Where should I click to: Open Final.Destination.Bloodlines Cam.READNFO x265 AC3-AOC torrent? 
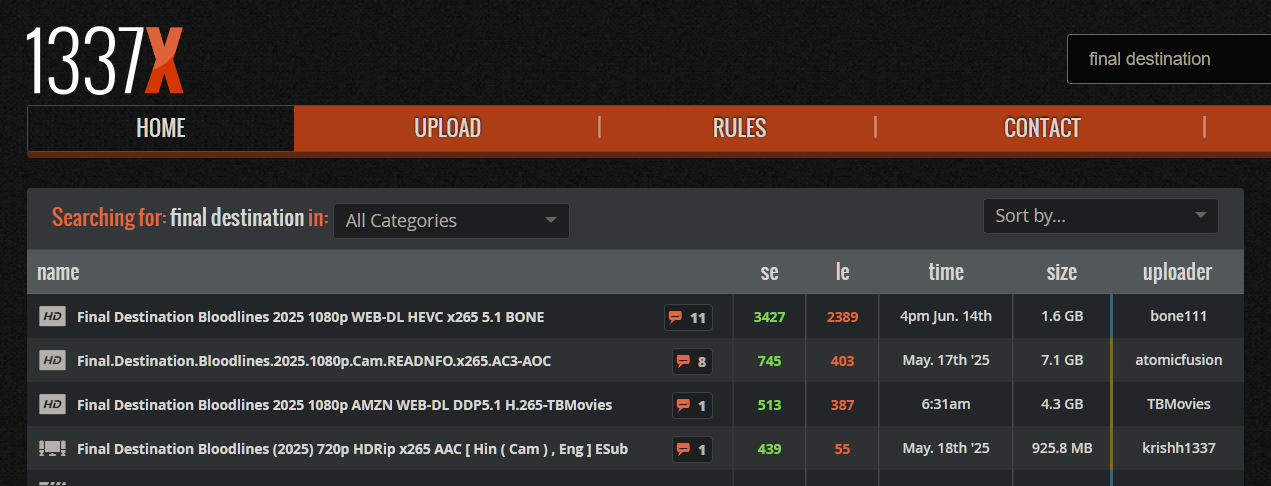point(314,360)
